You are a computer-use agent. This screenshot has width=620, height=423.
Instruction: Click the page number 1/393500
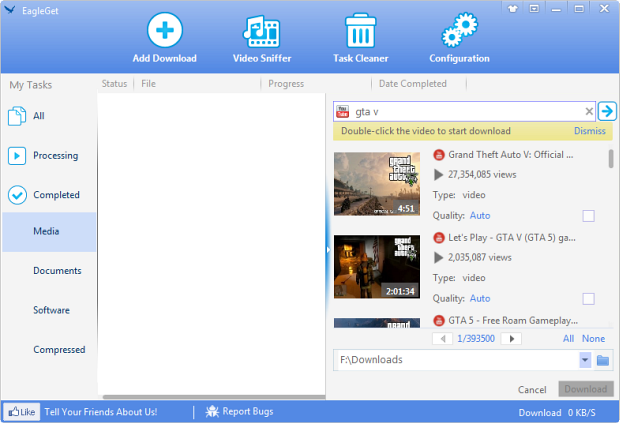pos(476,339)
